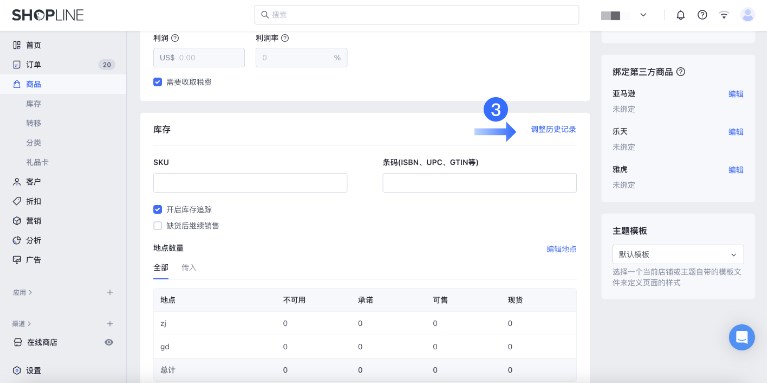Viewport: 767px width, 383px height.
Task: Click the 地点 column header
Action: [168, 300]
